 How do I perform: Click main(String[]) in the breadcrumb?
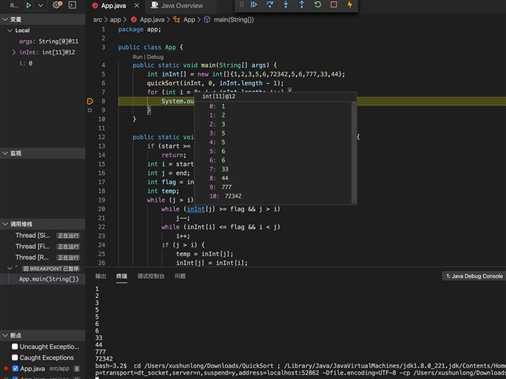coord(234,20)
